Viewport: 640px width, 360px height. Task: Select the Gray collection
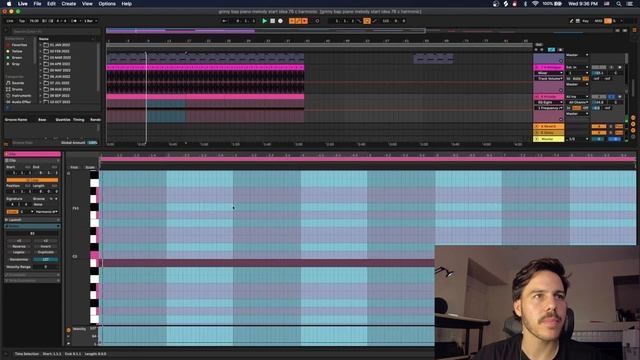click(x=16, y=64)
